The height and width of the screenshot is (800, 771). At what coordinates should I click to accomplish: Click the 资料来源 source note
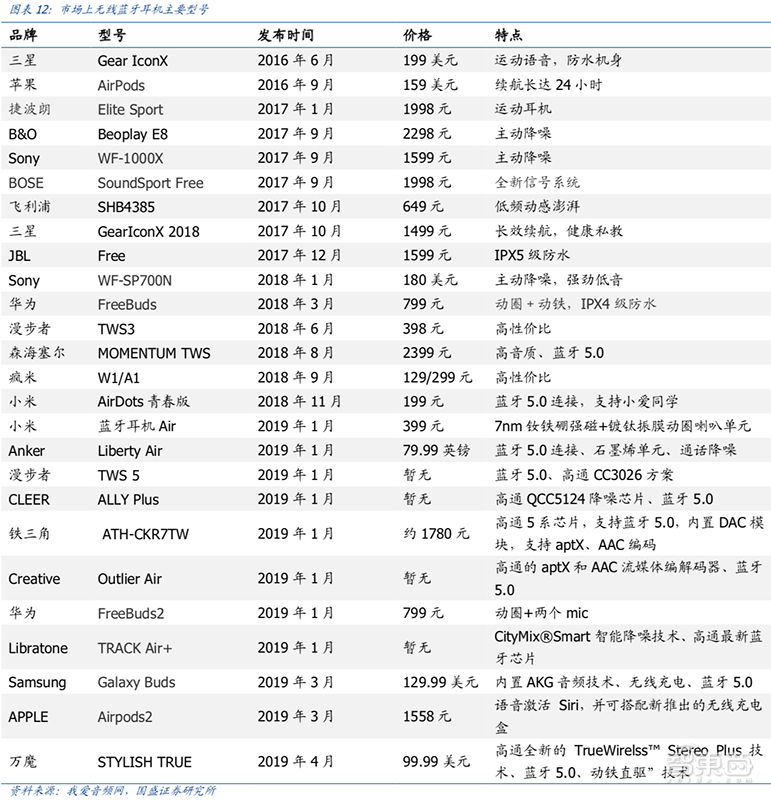pos(112,791)
